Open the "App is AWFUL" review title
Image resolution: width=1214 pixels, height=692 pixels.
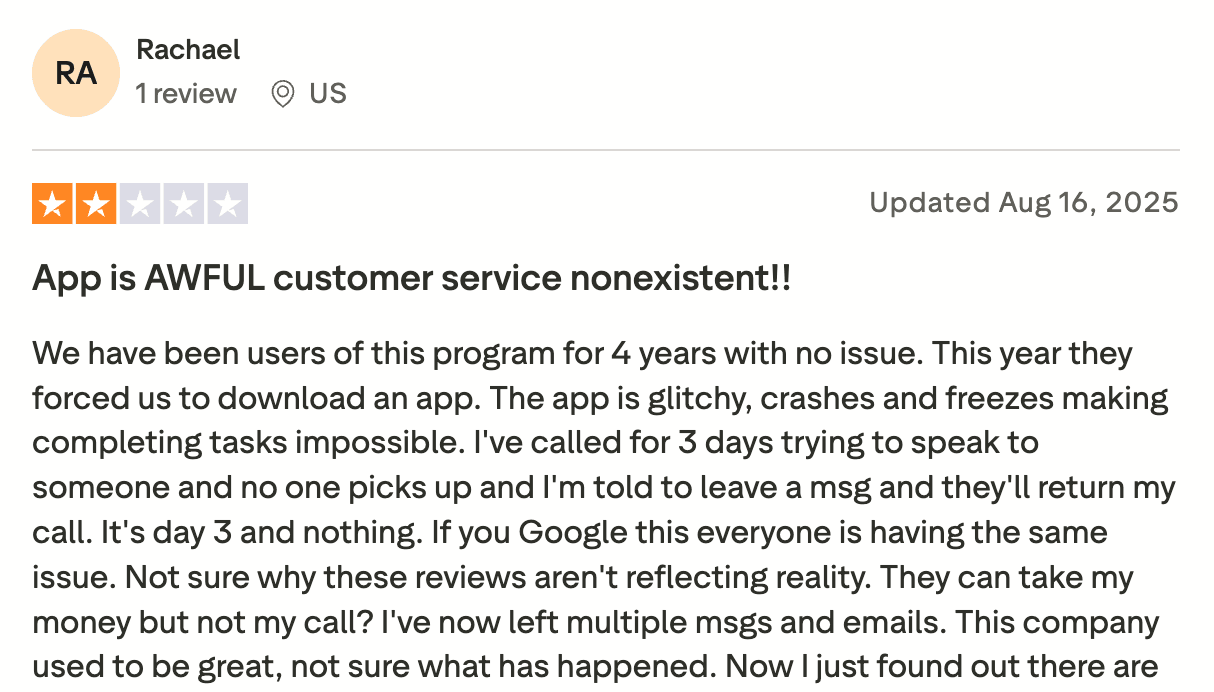click(411, 278)
